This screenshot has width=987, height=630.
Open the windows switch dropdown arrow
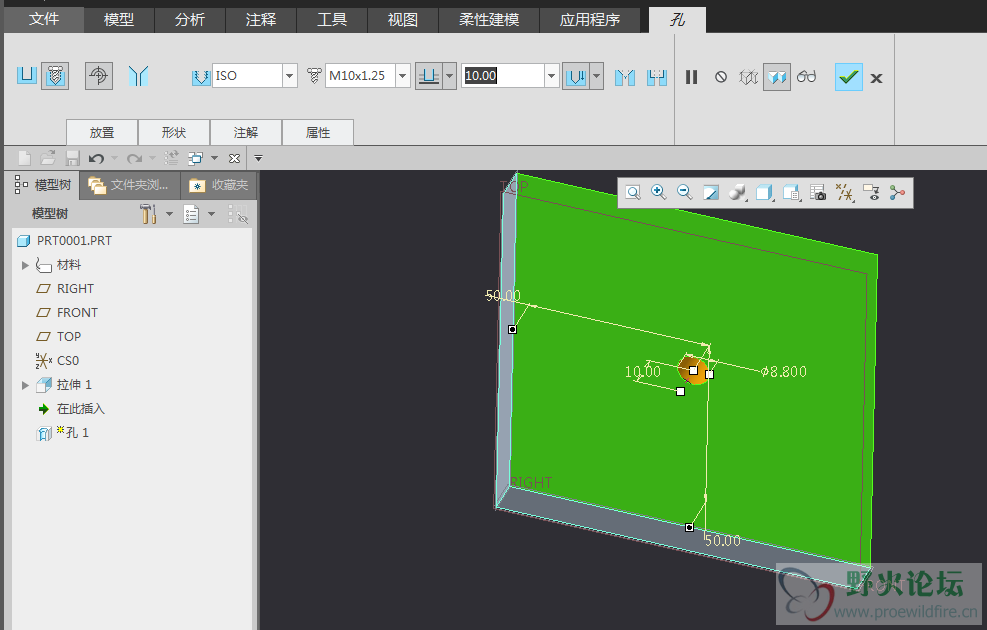[x=214, y=158]
